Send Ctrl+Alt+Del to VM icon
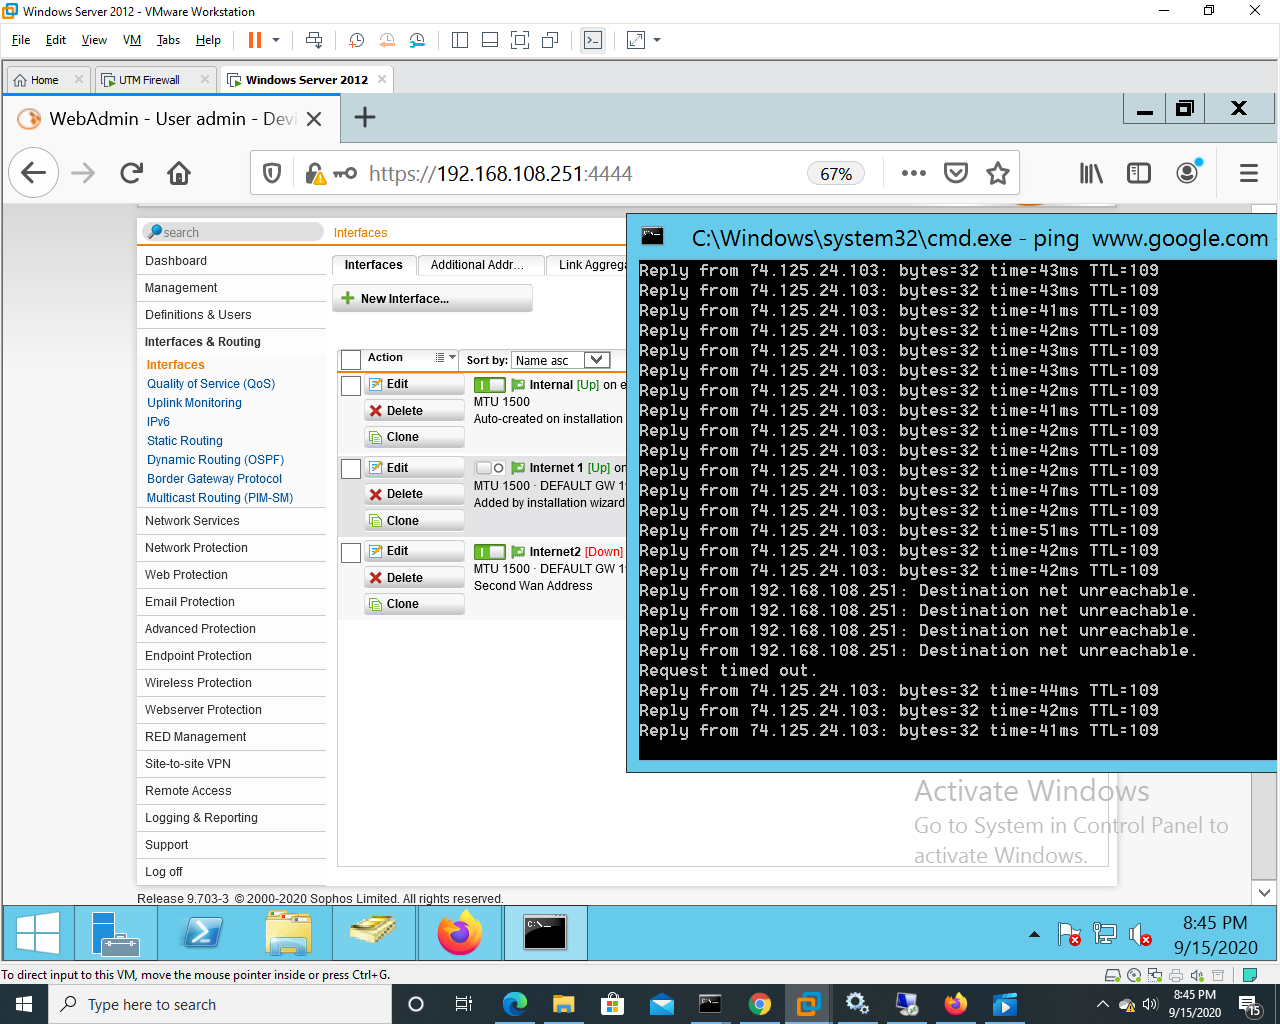The width and height of the screenshot is (1280, 1024). [x=314, y=40]
